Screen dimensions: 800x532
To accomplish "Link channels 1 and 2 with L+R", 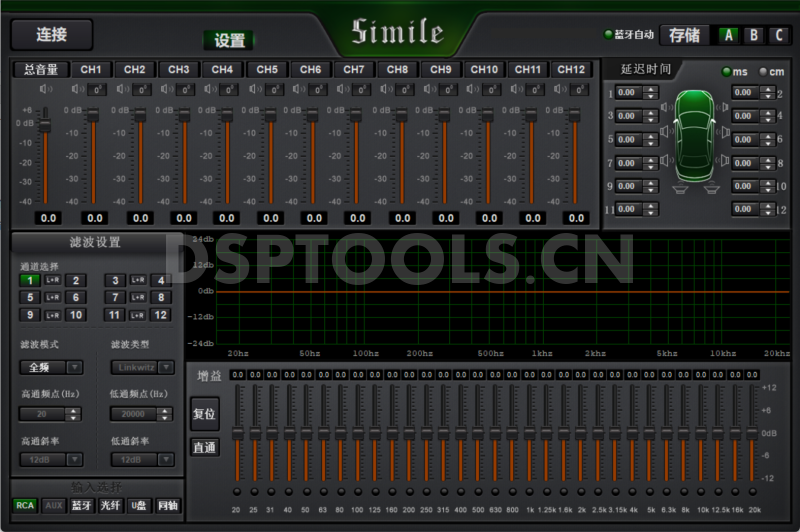I will coord(53,280).
